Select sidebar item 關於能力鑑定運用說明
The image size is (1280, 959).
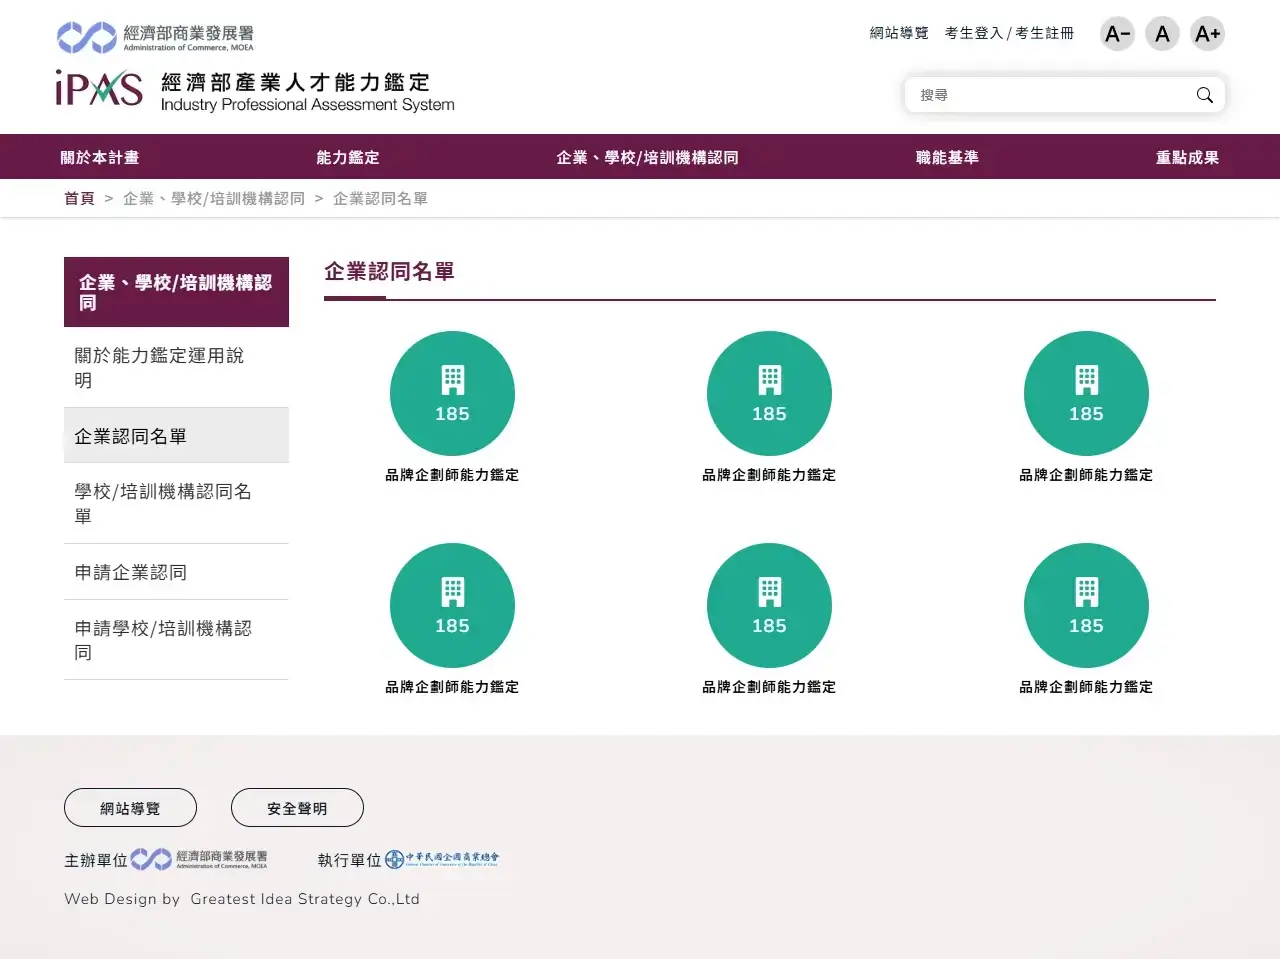pyautogui.click(x=176, y=367)
